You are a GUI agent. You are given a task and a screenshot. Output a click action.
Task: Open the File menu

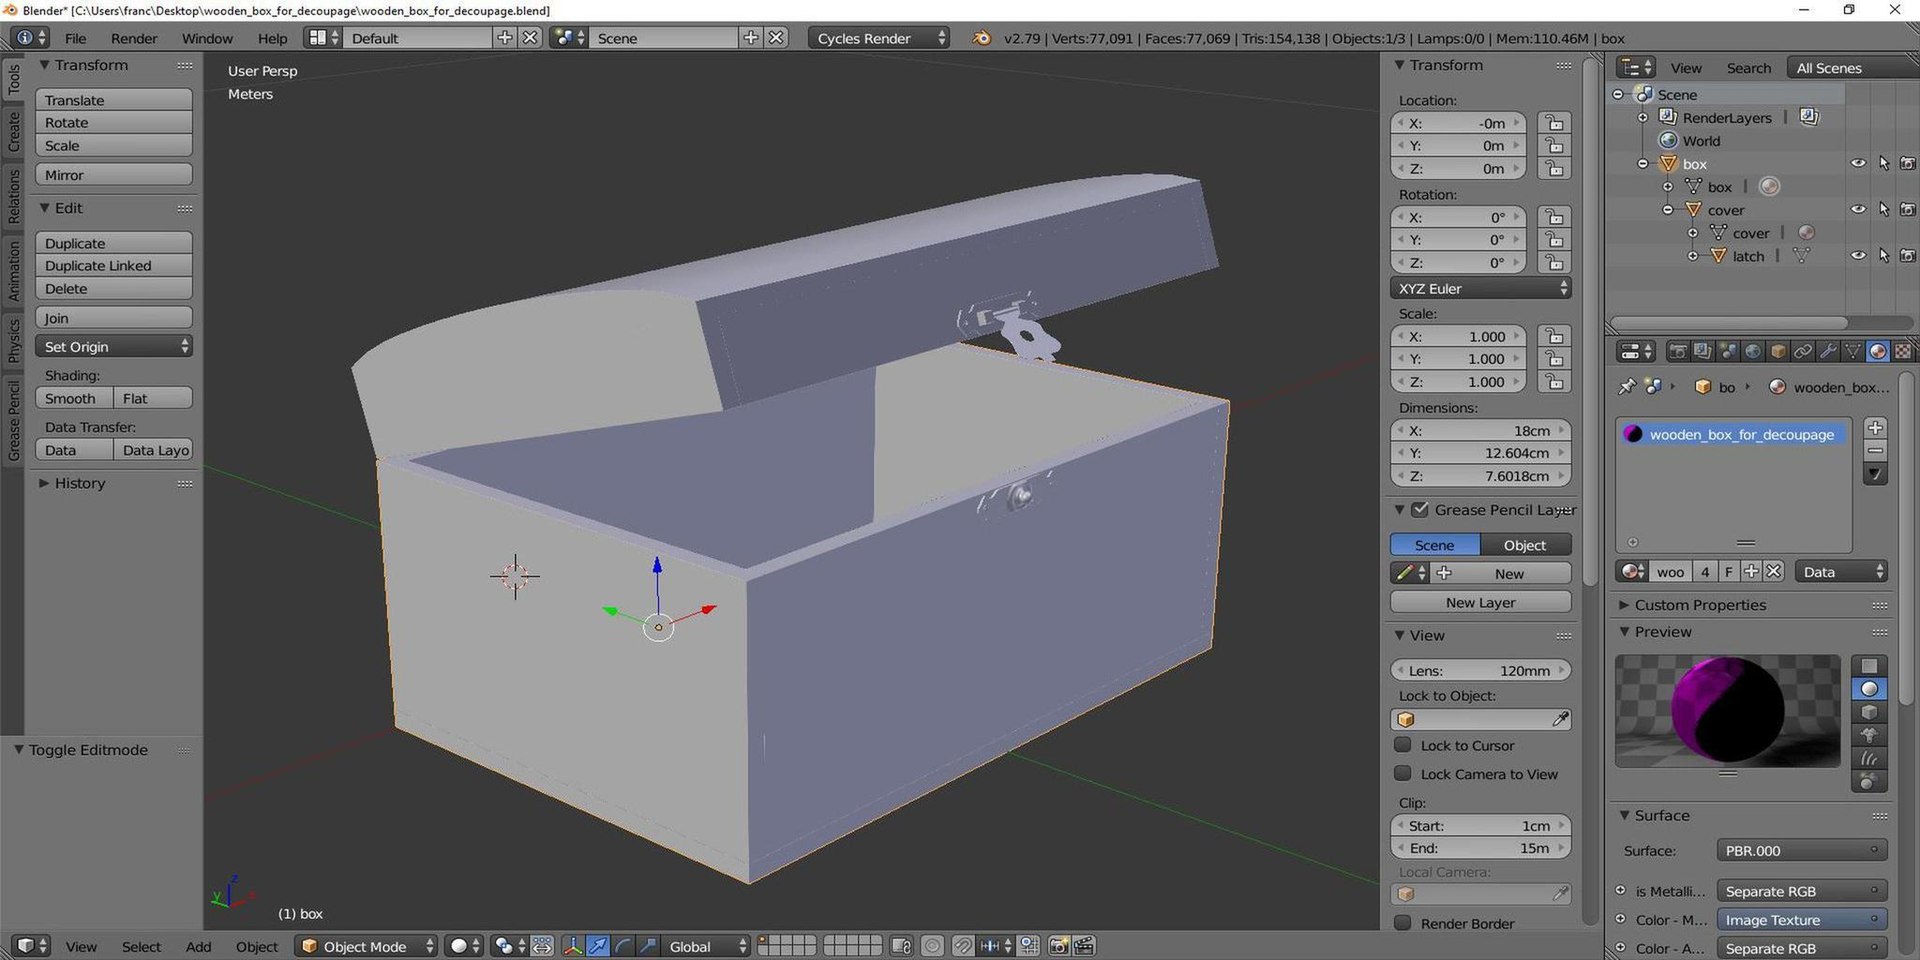pyautogui.click(x=75, y=38)
